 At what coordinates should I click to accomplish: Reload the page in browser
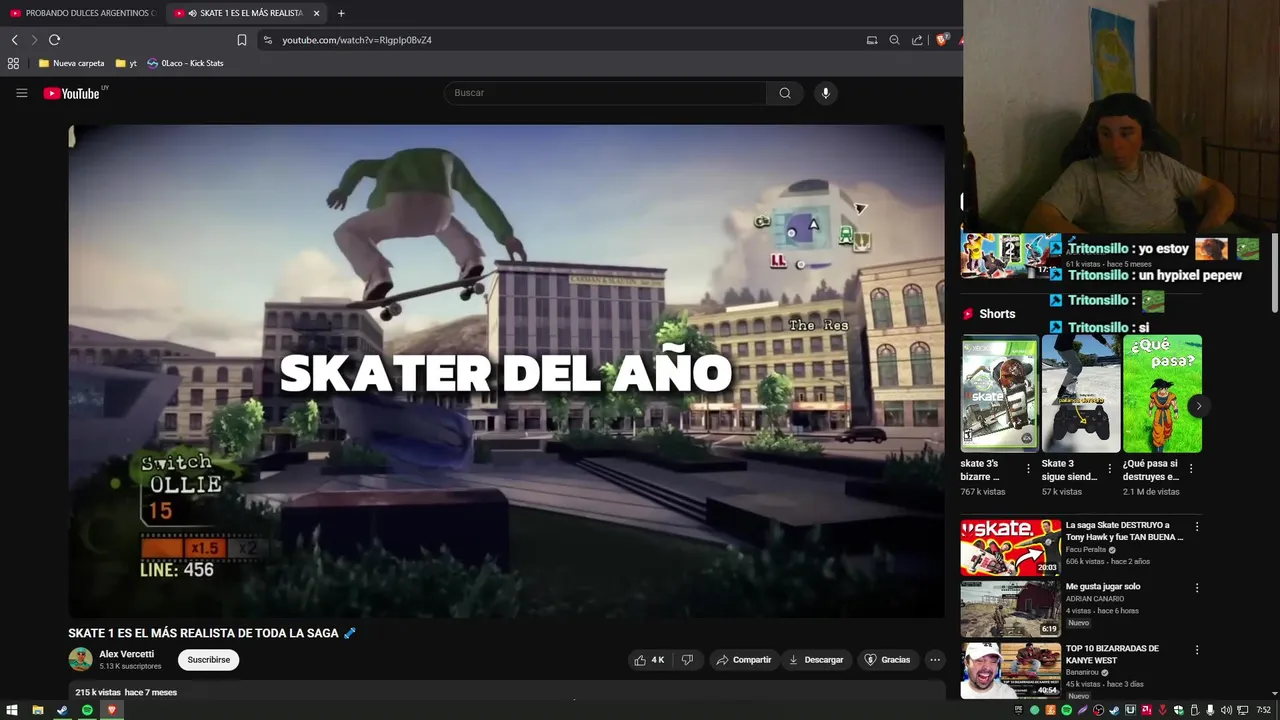[54, 40]
